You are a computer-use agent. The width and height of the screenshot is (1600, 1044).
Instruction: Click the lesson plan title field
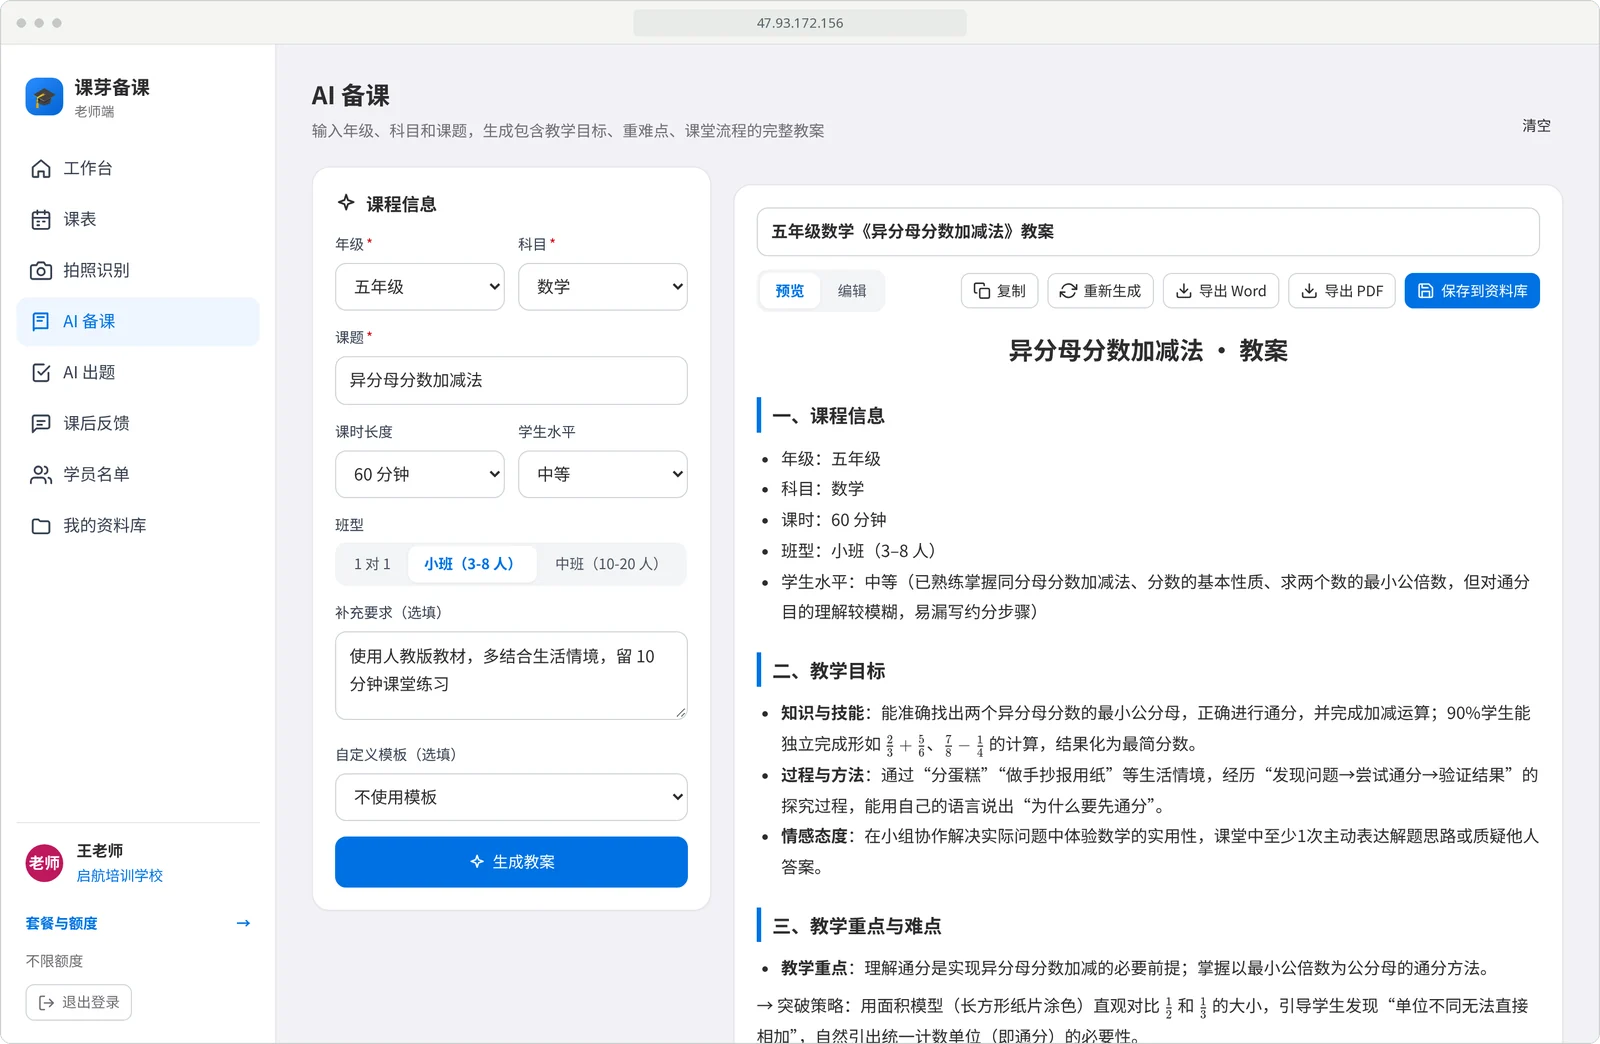(x=1148, y=232)
